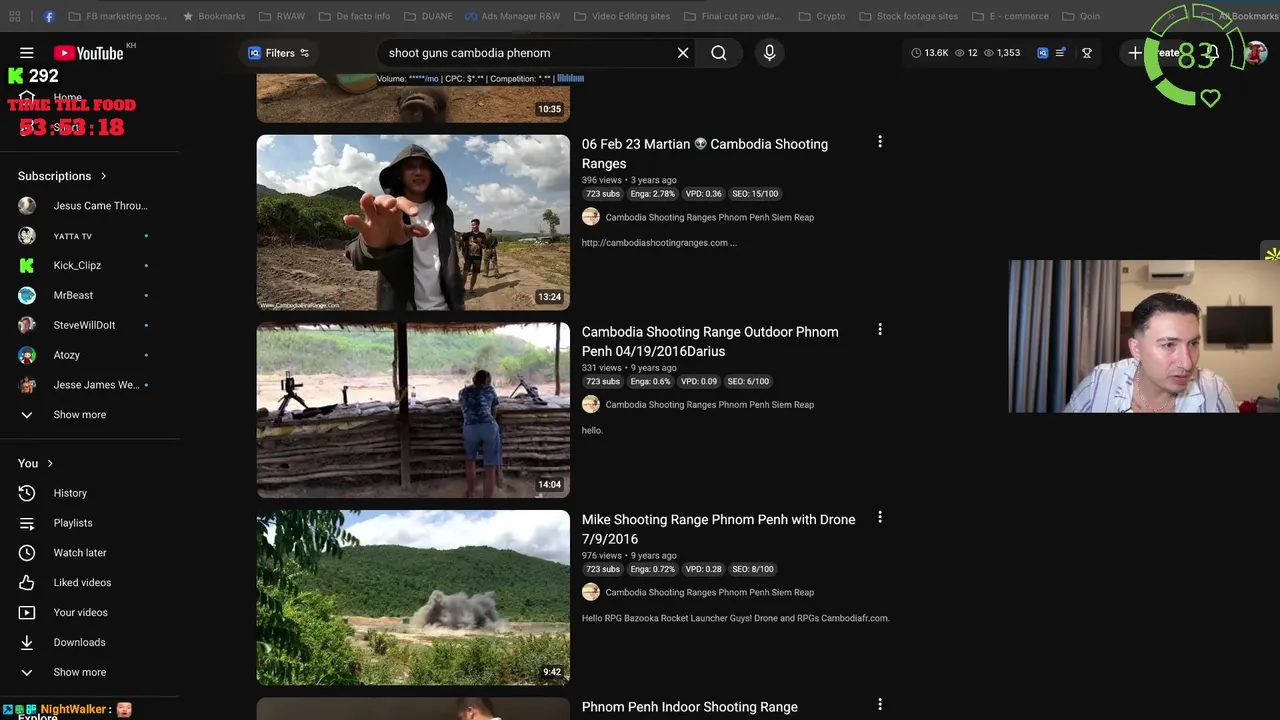Start voice search with the microphone
This screenshot has width=1280, height=720.
[769, 53]
